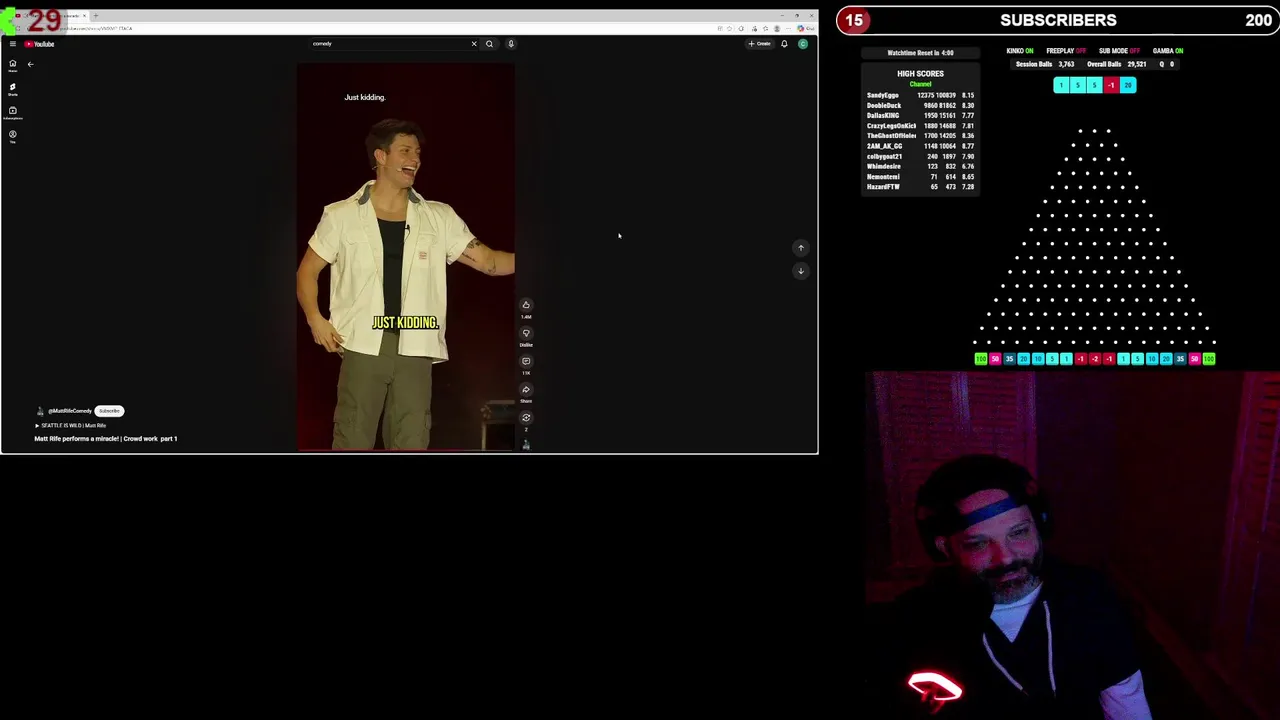Open the You section in sidebar
The height and width of the screenshot is (720, 1280).
pyautogui.click(x=12, y=136)
